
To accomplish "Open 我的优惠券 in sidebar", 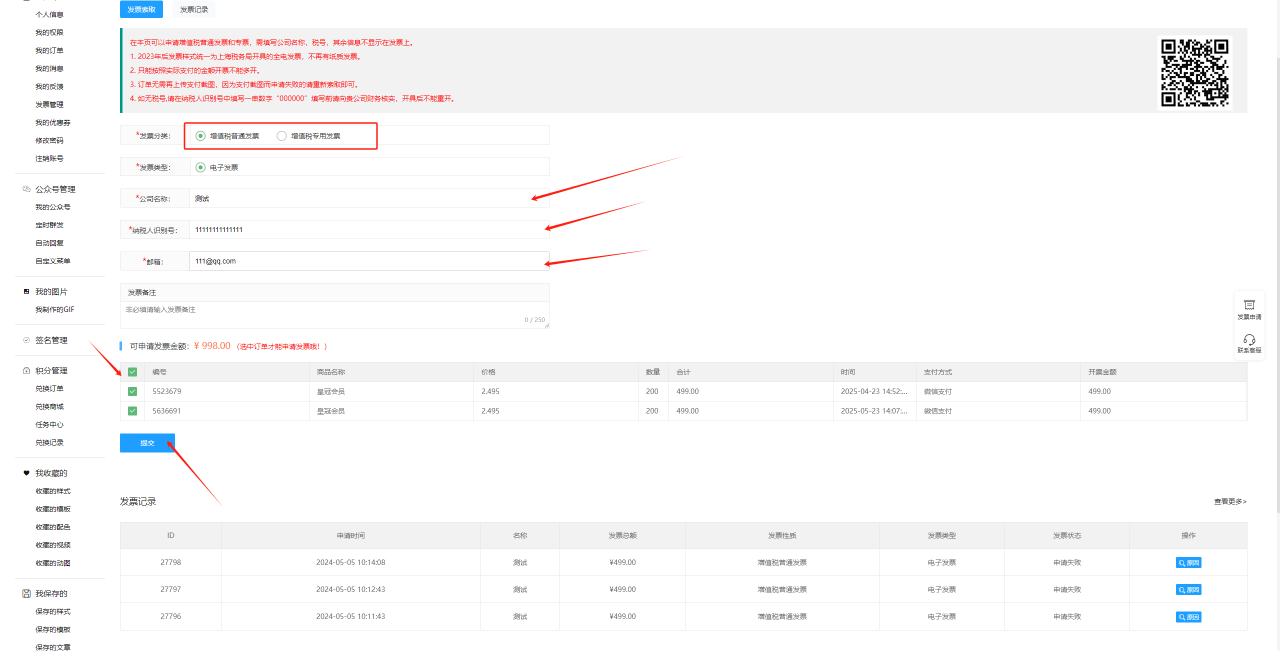I will (53, 122).
